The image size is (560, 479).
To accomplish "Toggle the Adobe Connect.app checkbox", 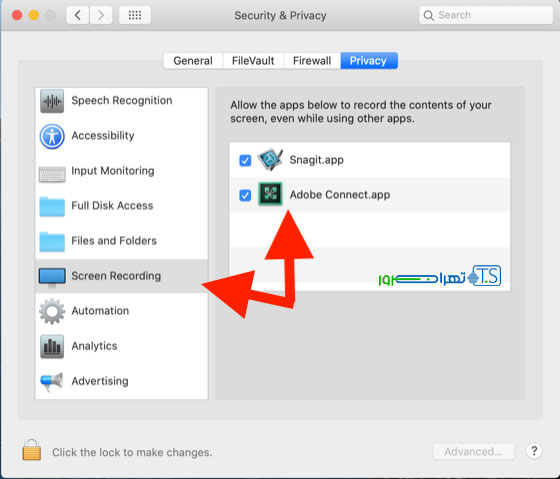I will tap(245, 195).
